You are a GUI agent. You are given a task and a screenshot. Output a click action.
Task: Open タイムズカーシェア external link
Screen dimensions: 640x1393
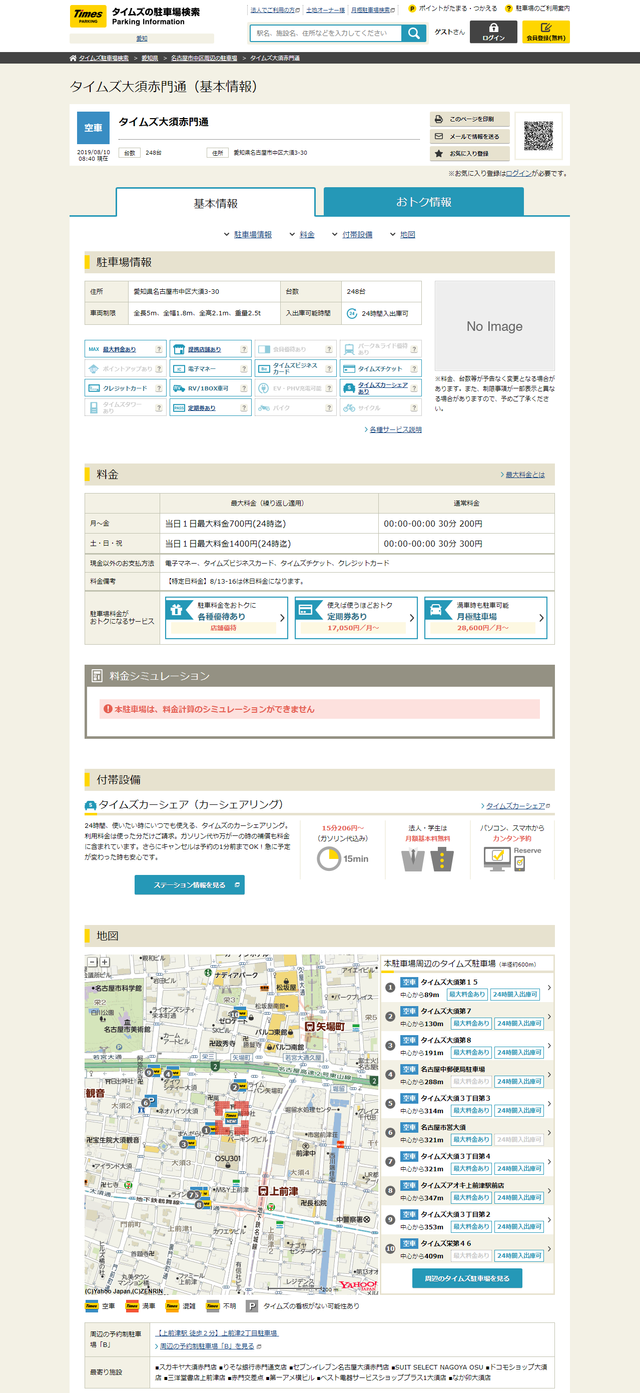click(x=516, y=805)
